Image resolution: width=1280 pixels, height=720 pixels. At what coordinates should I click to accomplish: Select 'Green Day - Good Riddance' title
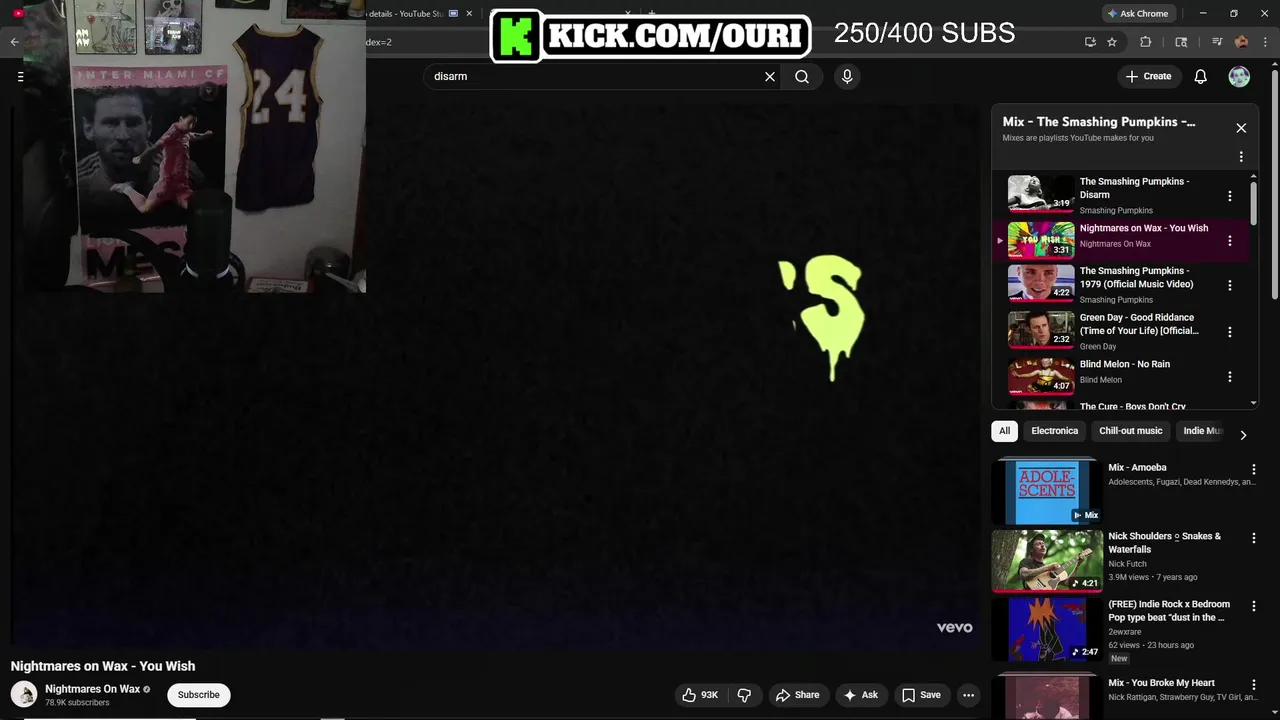[1139, 324]
